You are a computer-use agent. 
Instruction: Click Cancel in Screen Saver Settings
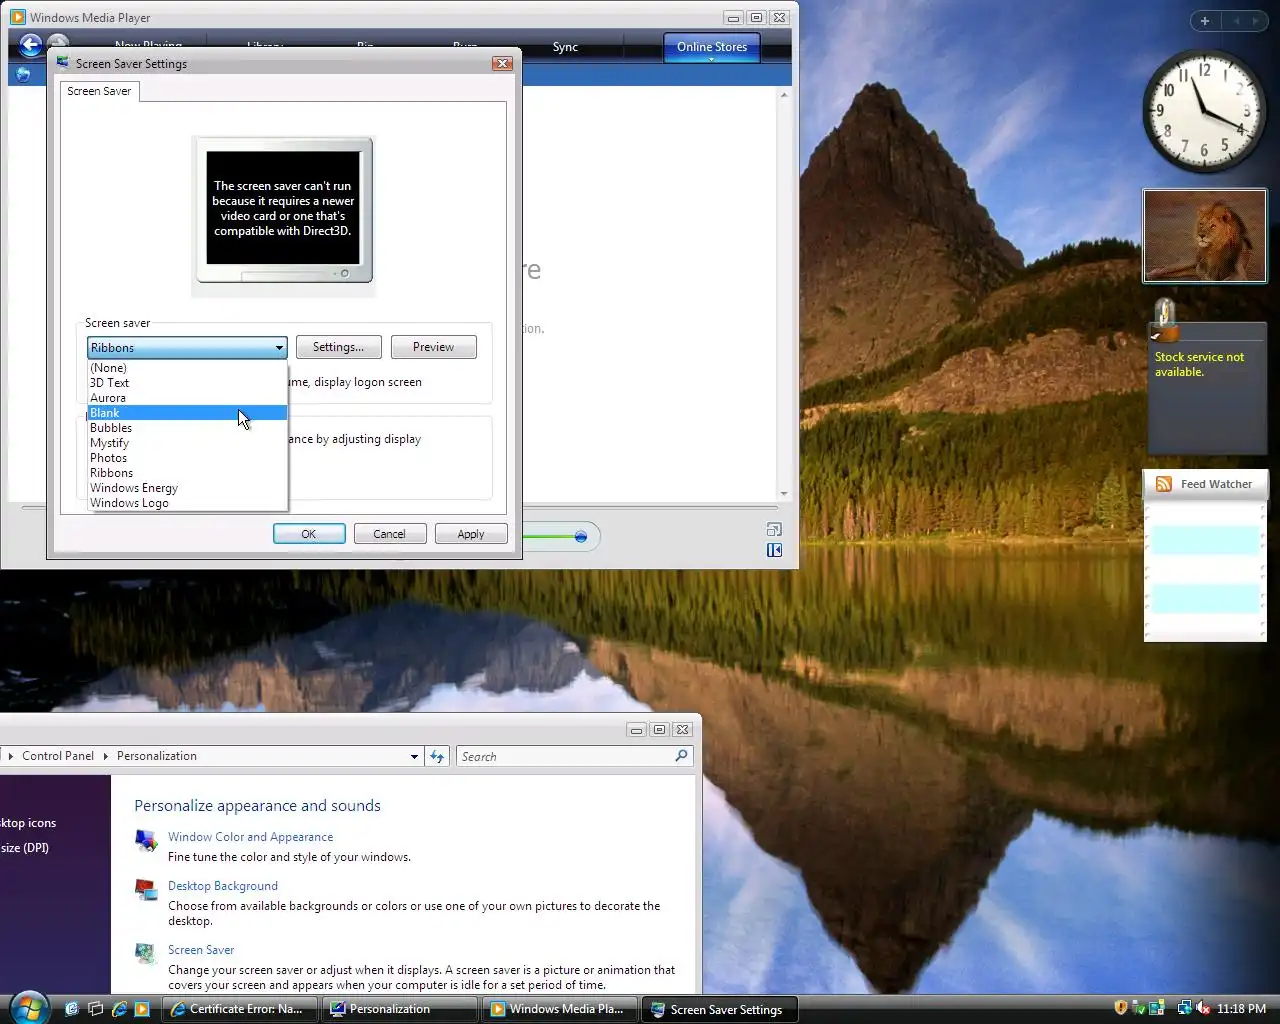coord(390,534)
